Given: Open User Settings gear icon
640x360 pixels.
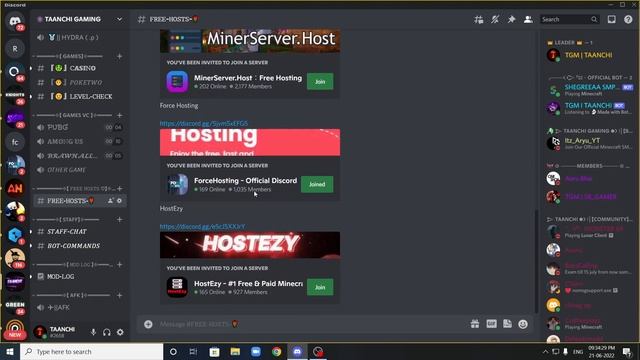Looking at the screenshot, I should click(x=120, y=332).
